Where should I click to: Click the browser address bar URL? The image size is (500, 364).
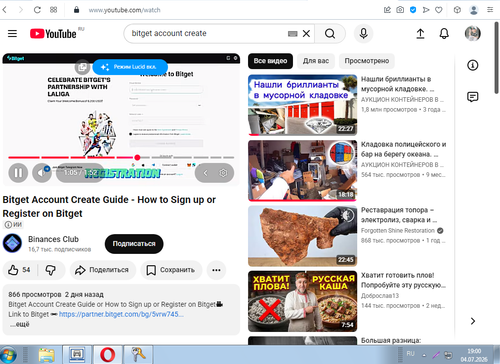(x=124, y=10)
